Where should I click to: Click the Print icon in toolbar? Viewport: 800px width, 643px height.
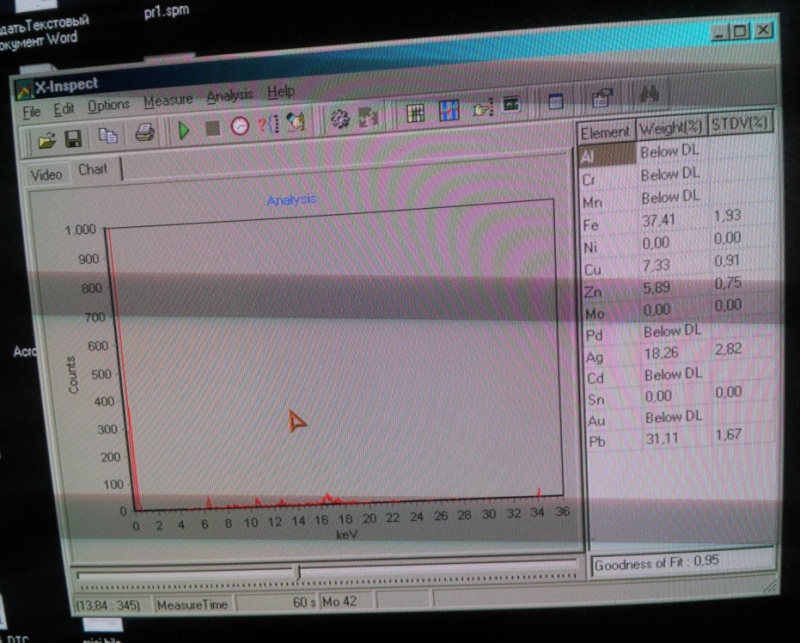tap(144, 132)
